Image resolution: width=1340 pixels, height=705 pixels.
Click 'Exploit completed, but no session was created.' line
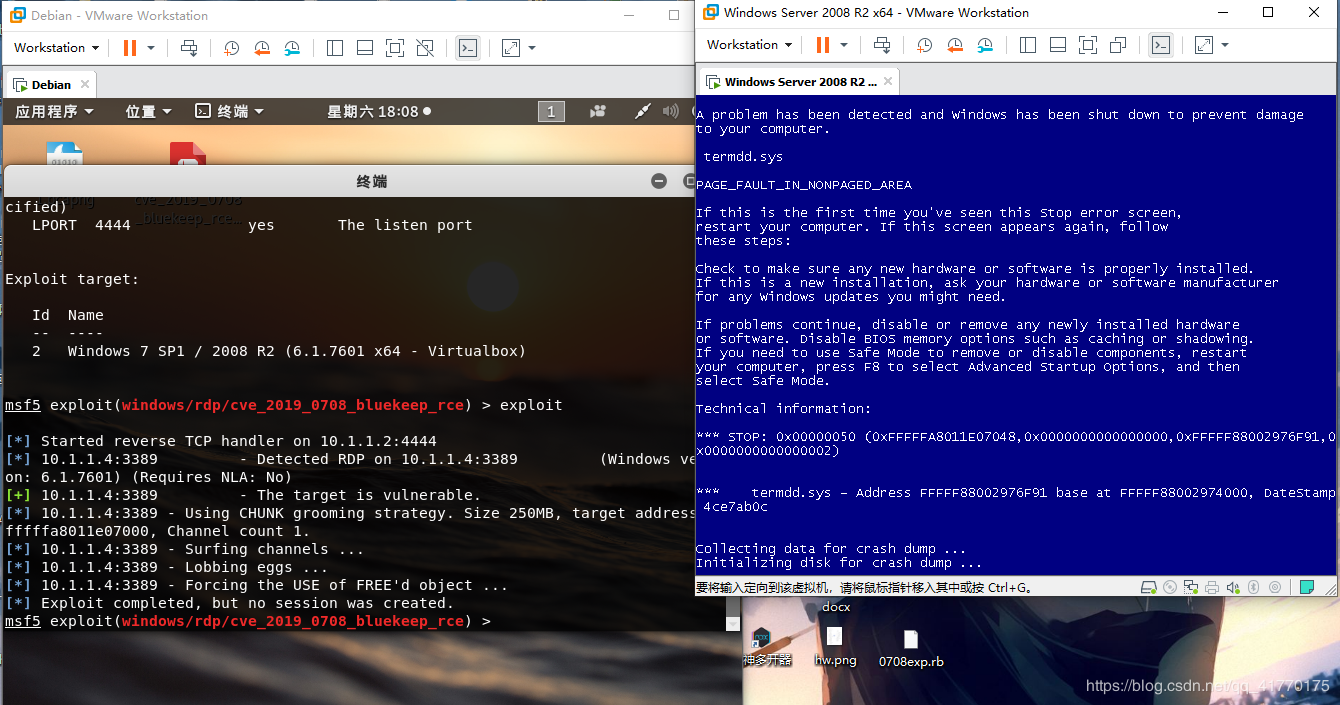[229, 603]
